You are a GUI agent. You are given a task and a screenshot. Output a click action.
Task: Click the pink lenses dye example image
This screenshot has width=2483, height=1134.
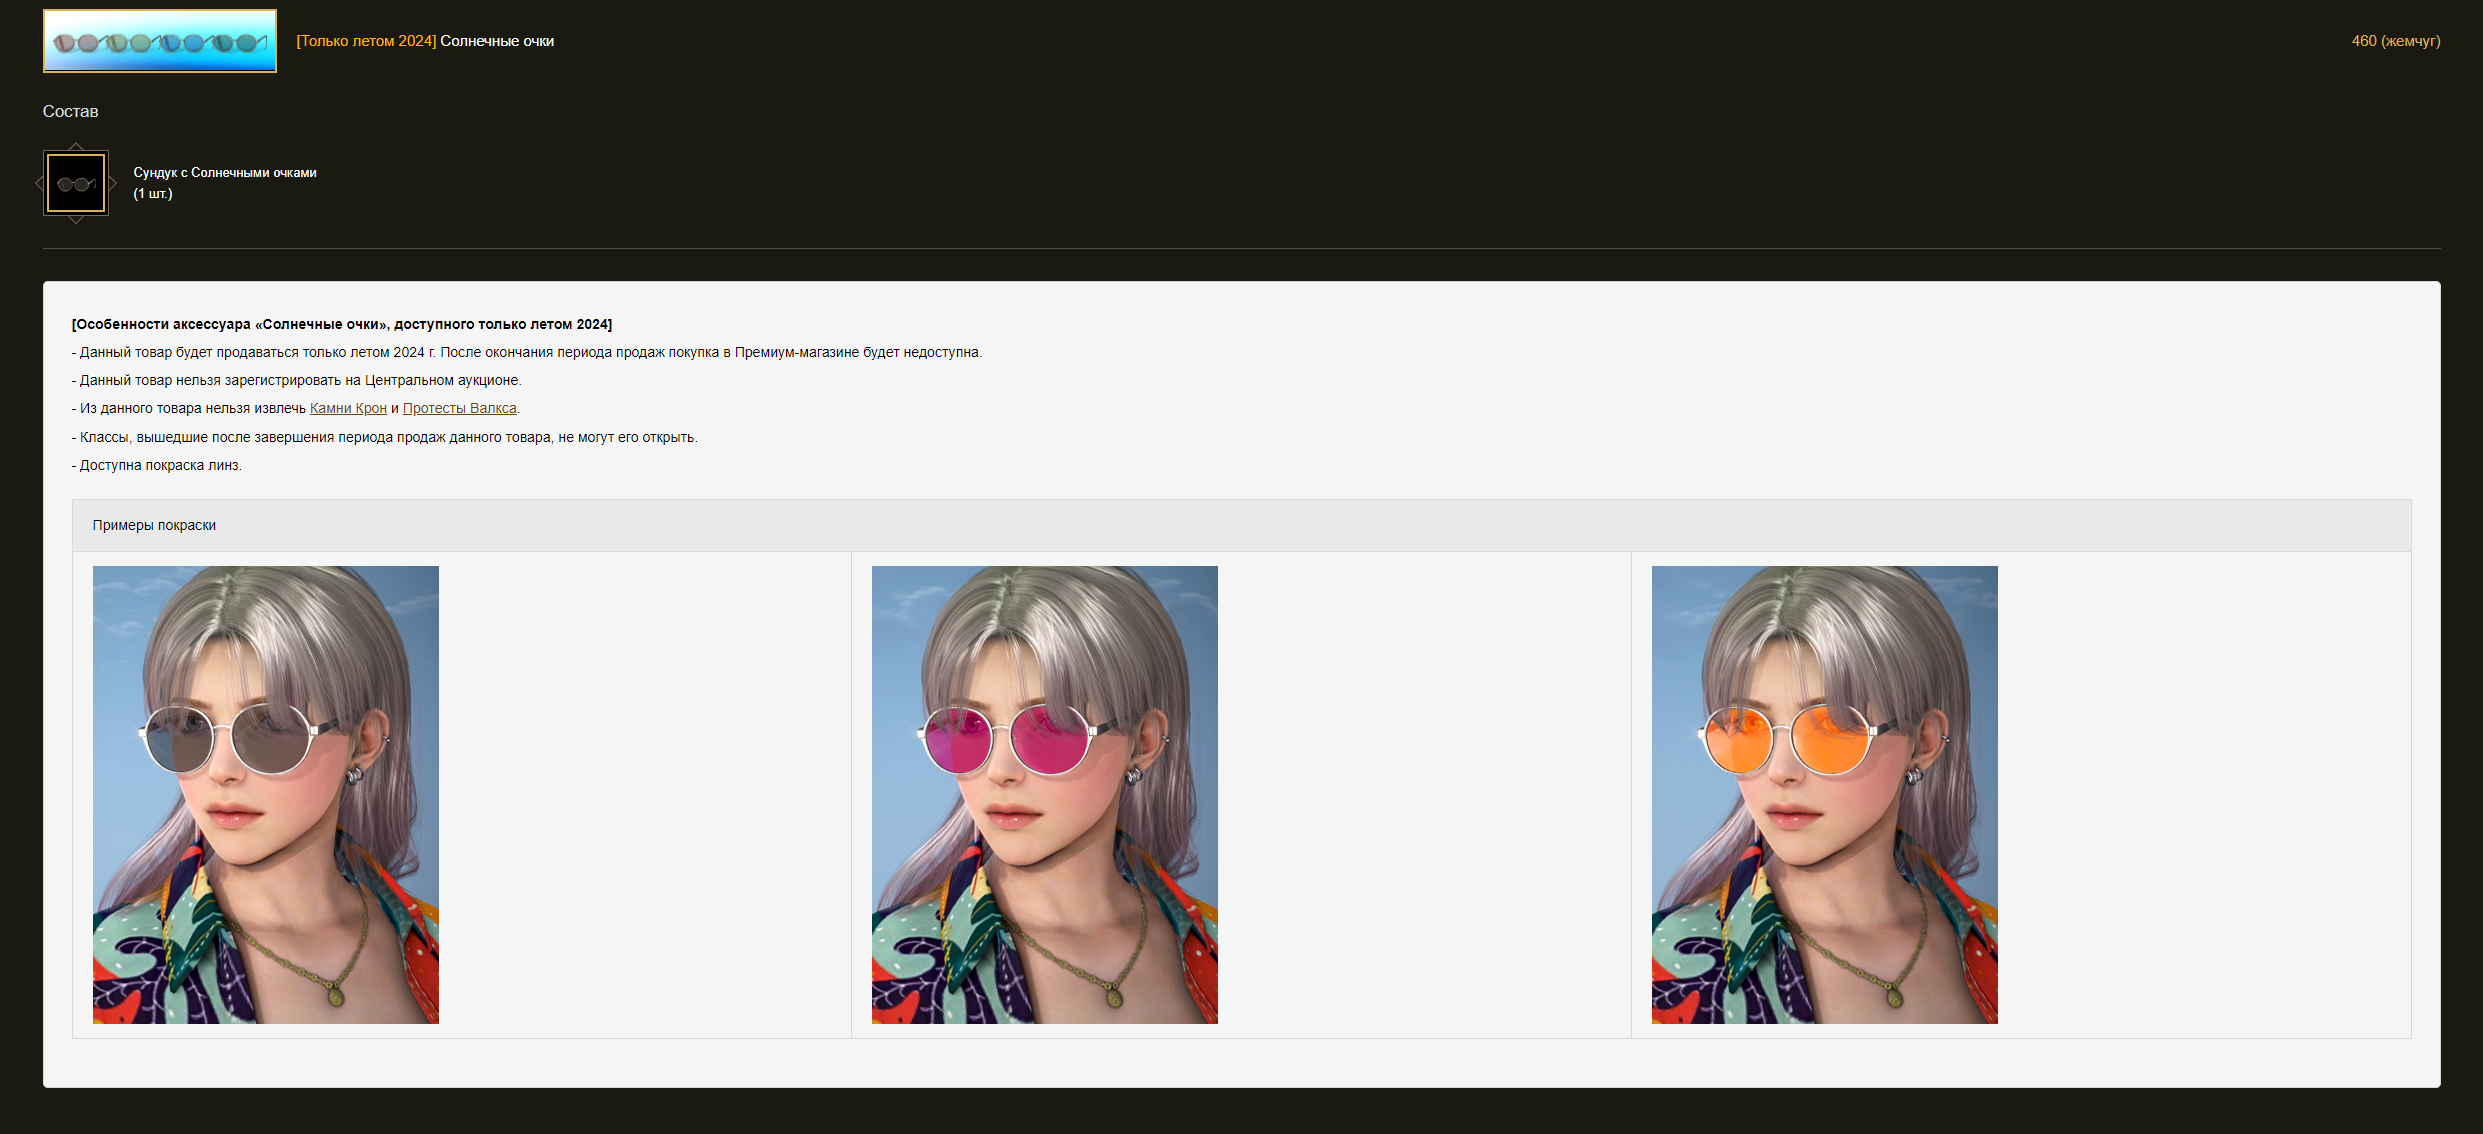[x=1045, y=795]
